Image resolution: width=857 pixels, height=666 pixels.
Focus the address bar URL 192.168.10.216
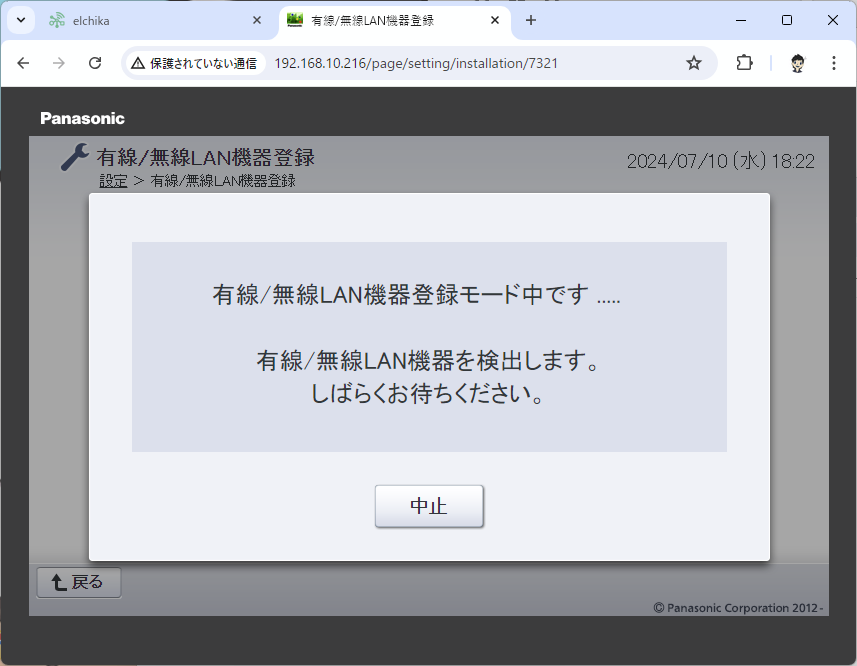[x=415, y=63]
